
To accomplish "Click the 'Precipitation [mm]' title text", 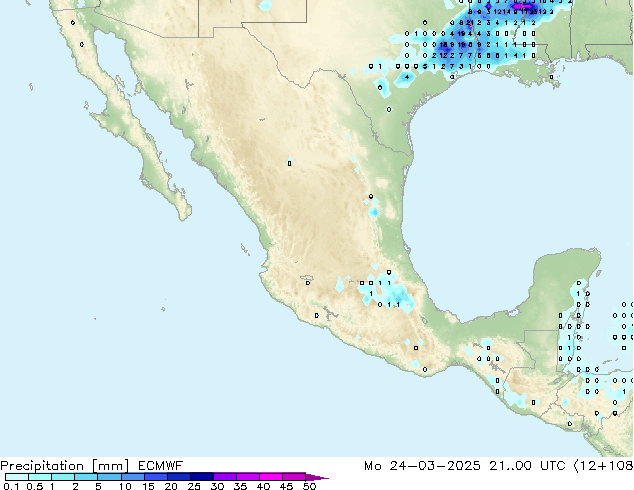I will coord(65,466).
